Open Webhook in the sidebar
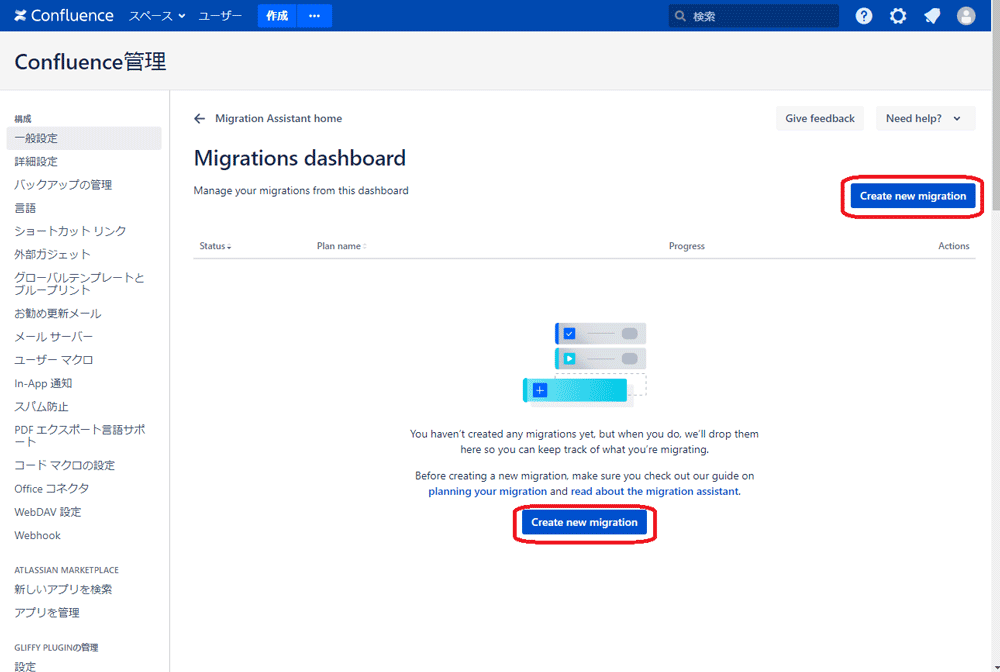Screen dimensions: 1000x672 point(38,536)
